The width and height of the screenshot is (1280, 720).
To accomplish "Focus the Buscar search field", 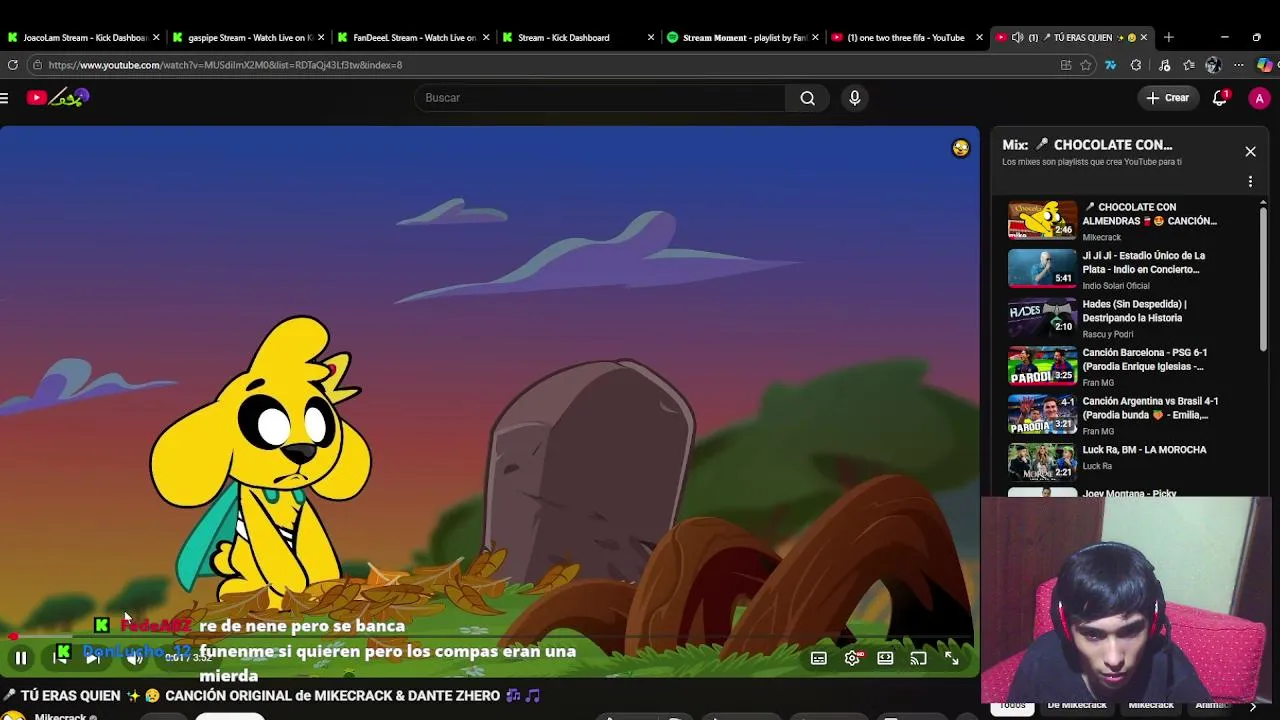I will [x=600, y=97].
